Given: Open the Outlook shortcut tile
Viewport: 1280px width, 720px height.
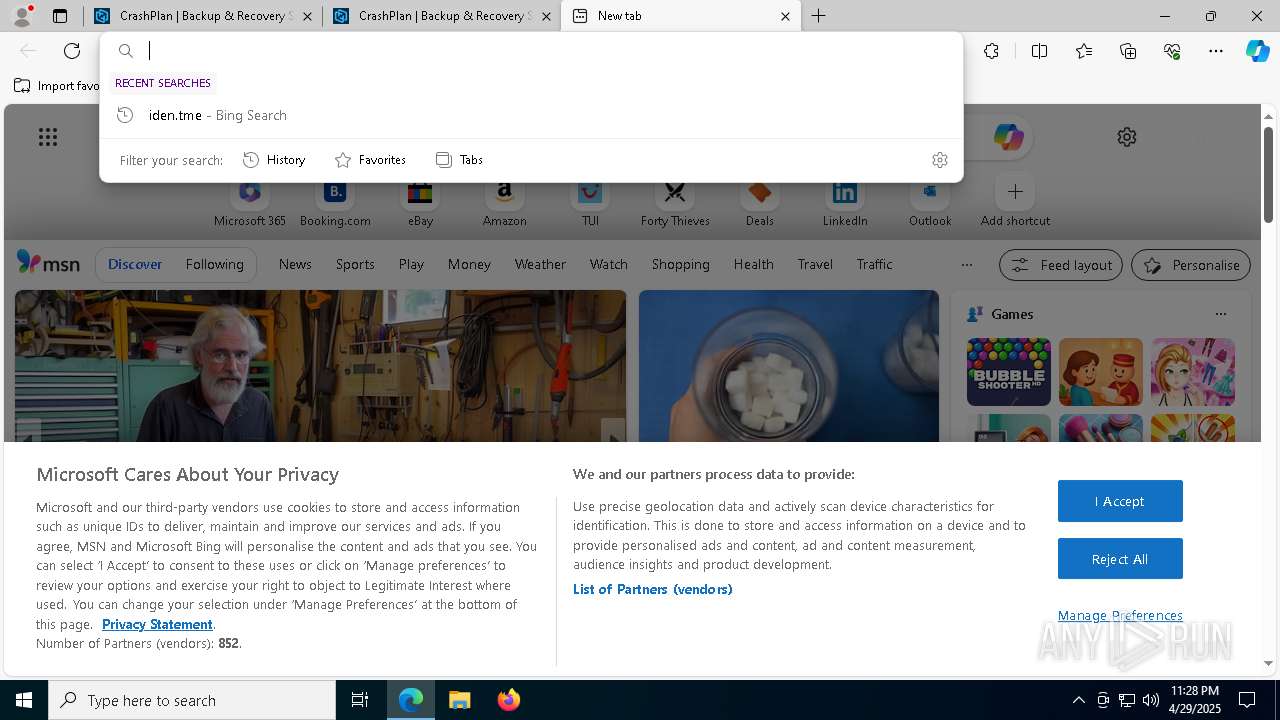Looking at the screenshot, I should [930, 203].
